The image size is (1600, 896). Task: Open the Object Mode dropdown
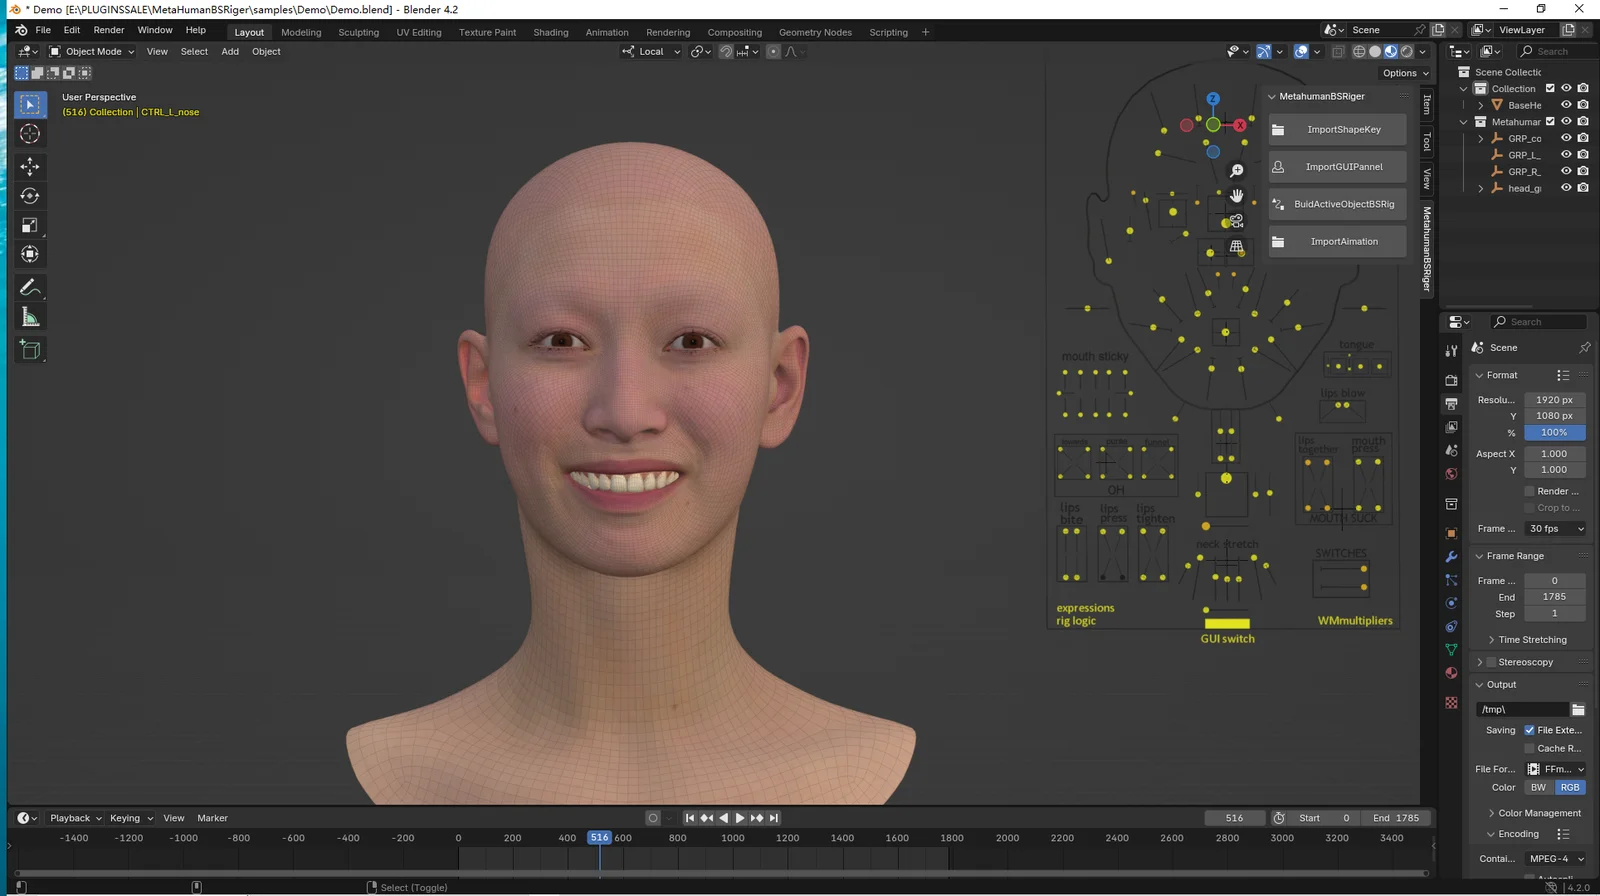click(x=92, y=51)
